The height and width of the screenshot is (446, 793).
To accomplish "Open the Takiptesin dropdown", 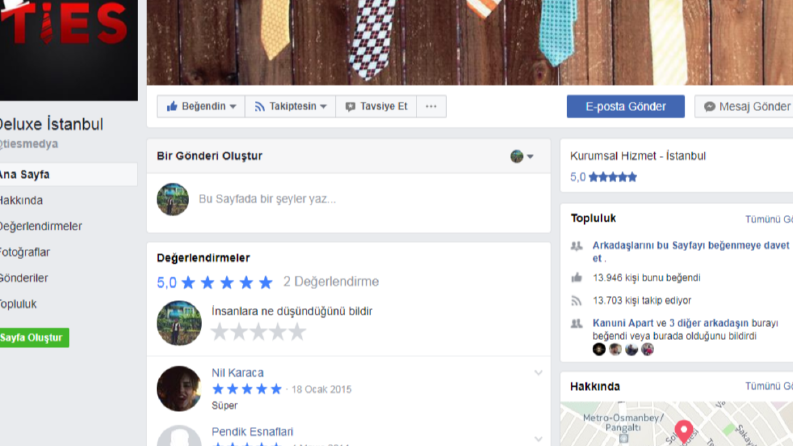I will click(x=323, y=107).
